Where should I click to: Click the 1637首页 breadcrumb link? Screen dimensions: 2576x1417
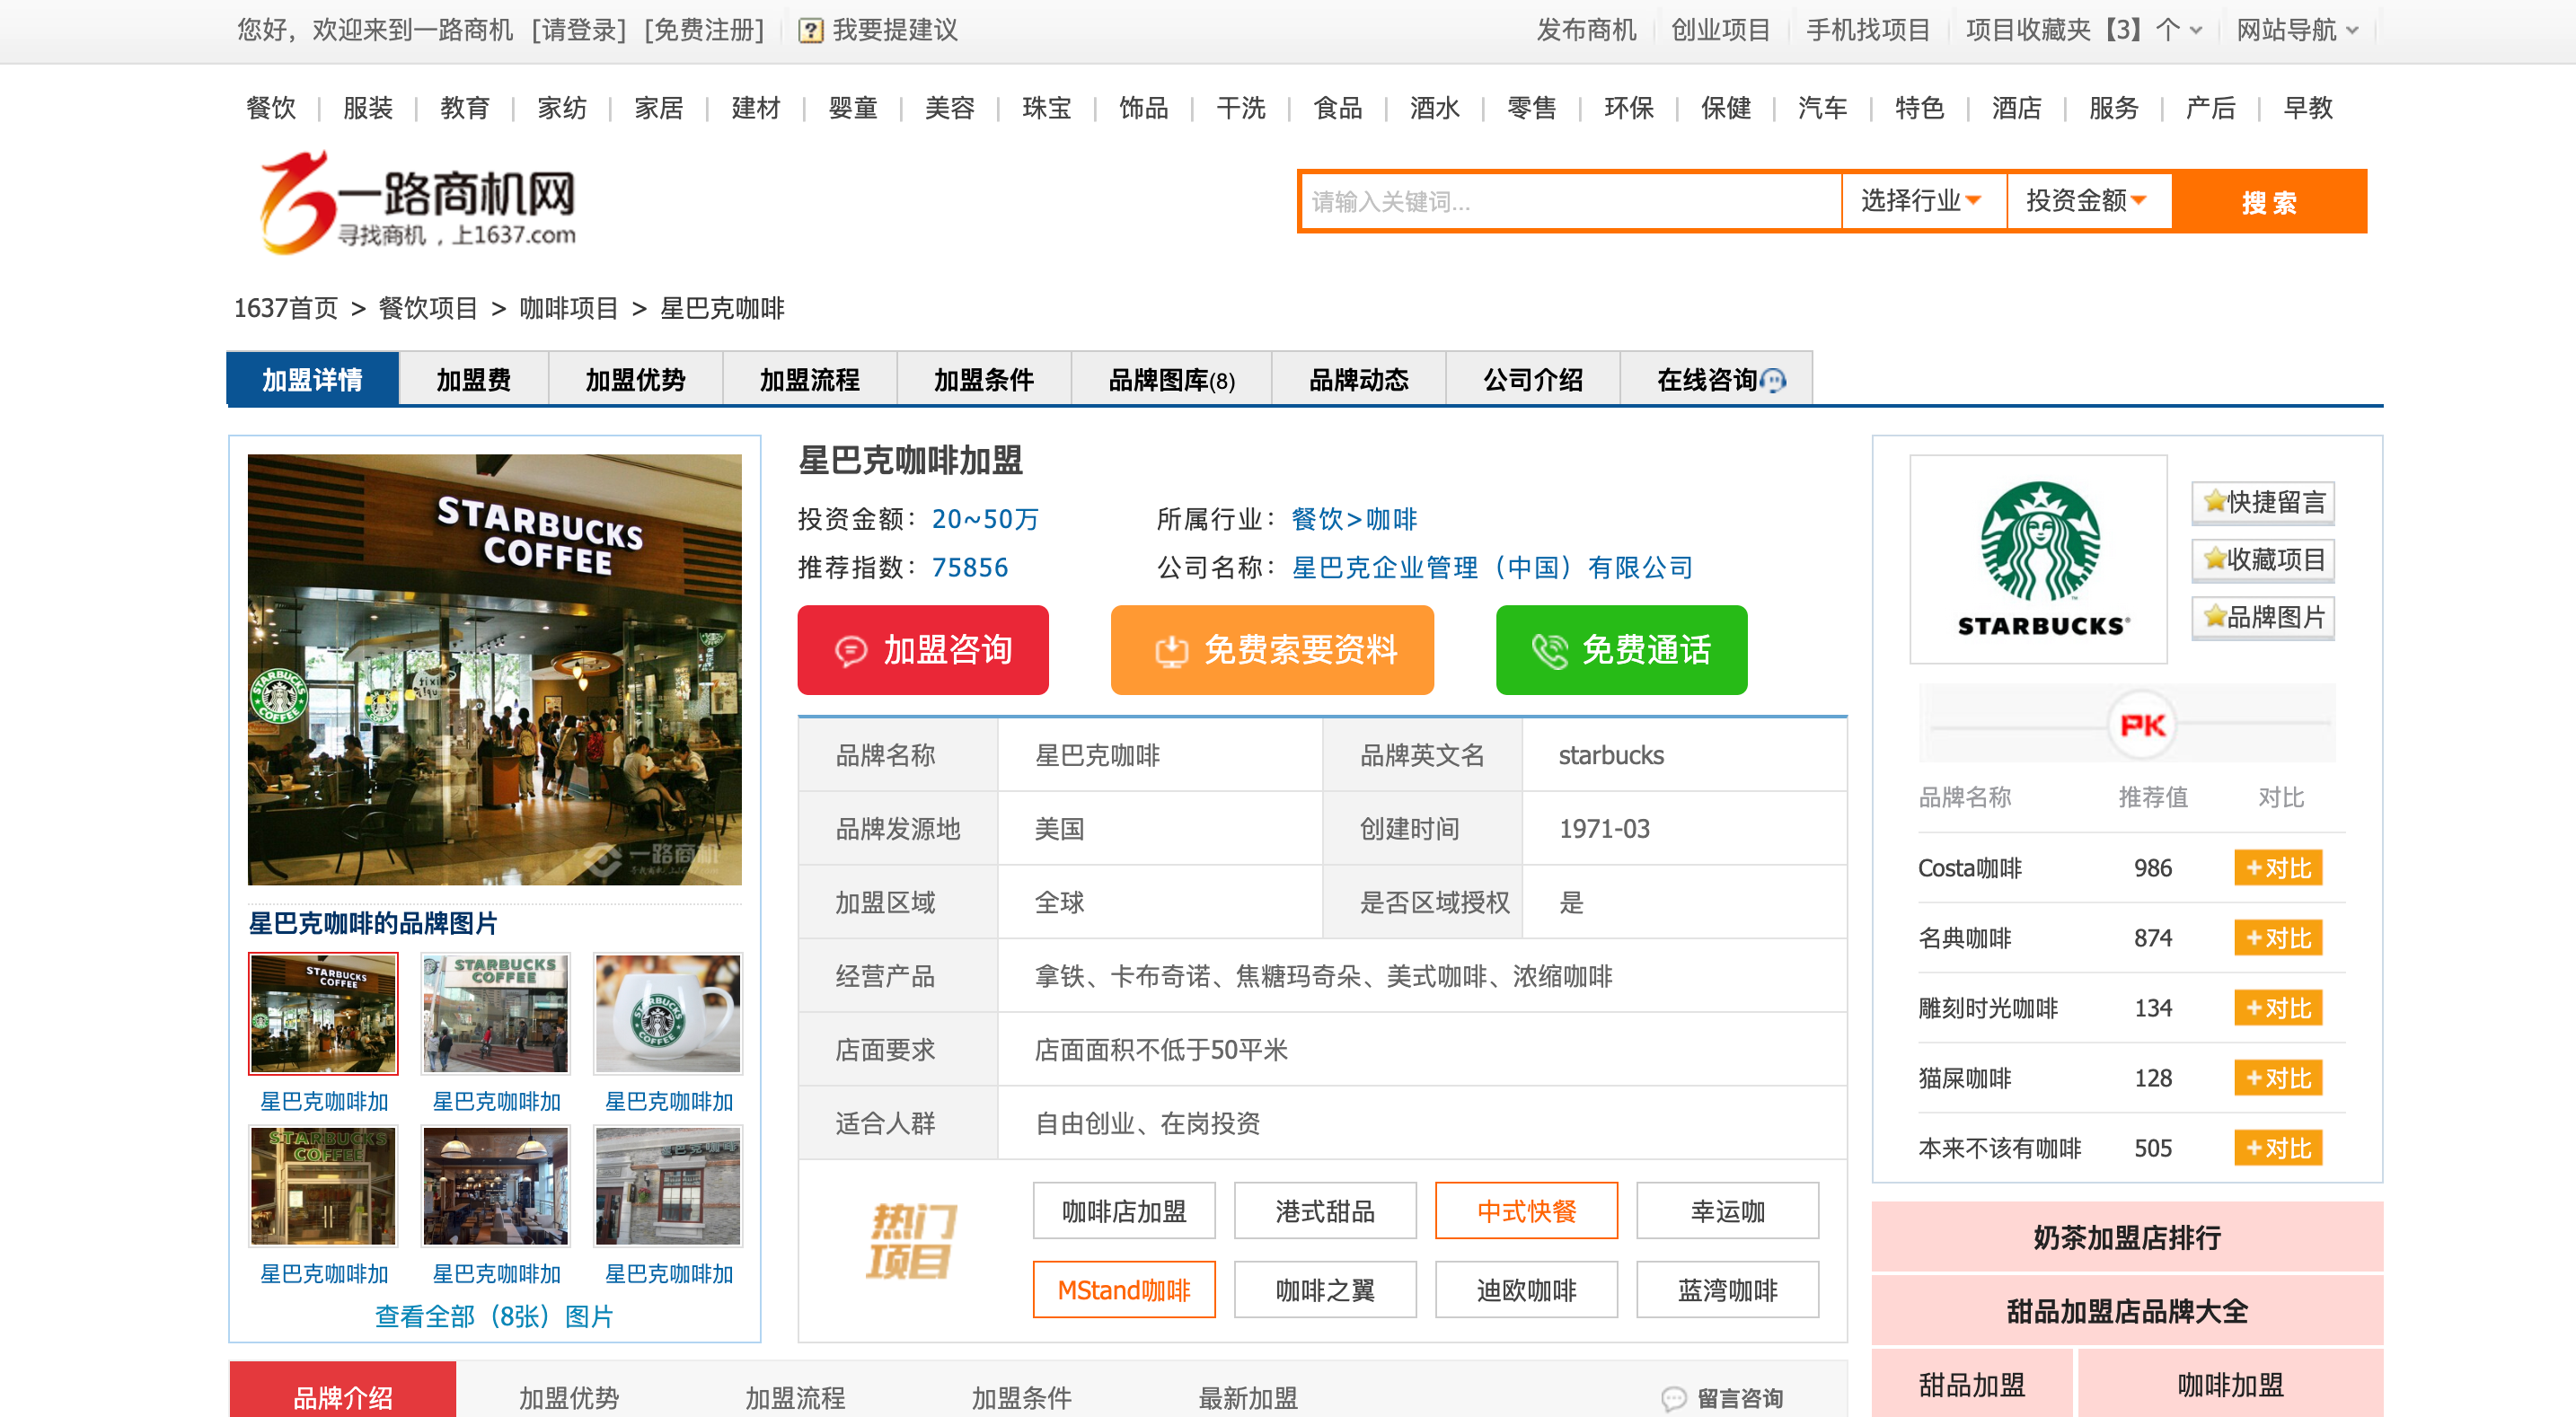(286, 308)
